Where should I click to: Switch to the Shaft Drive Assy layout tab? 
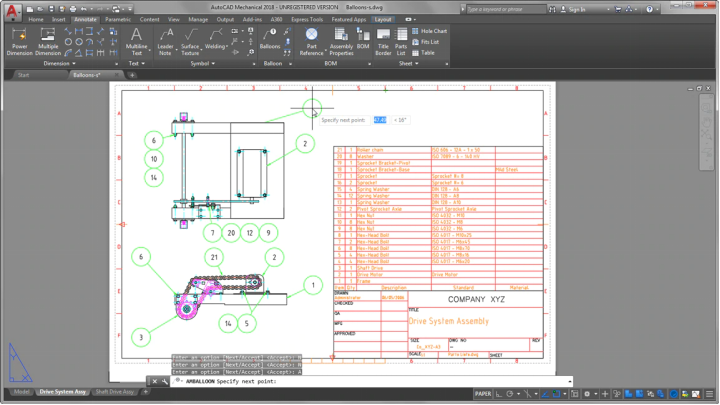114,392
